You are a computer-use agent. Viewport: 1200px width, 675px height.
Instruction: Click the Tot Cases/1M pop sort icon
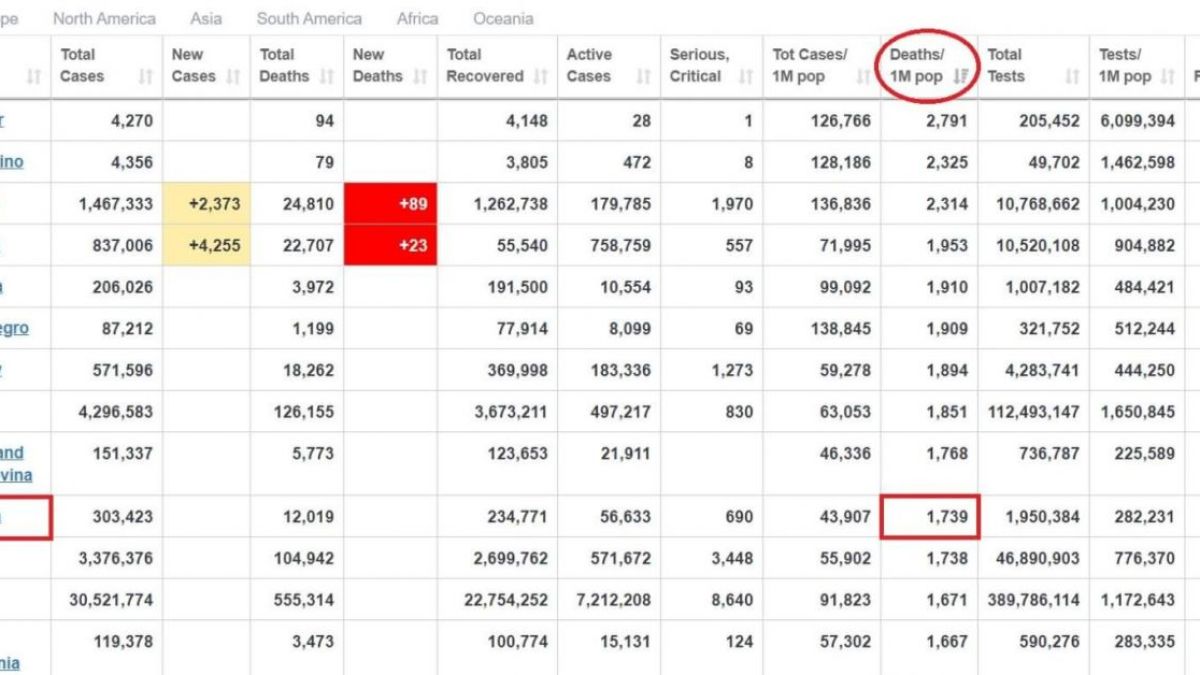863,76
